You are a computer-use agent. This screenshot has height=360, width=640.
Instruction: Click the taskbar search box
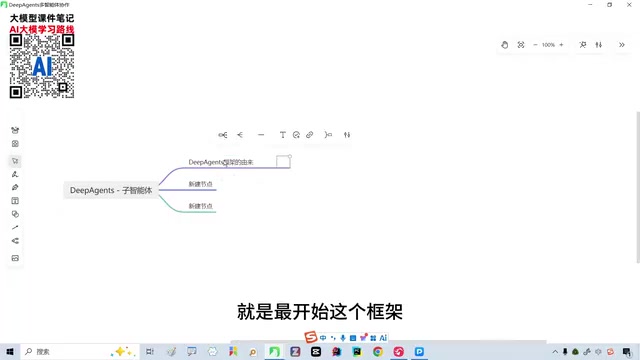point(80,351)
